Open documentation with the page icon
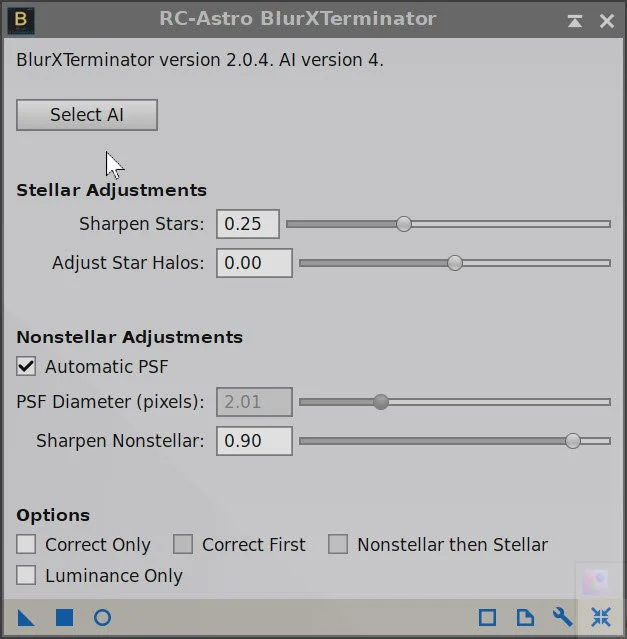627x639 pixels. pyautogui.click(x=525, y=617)
